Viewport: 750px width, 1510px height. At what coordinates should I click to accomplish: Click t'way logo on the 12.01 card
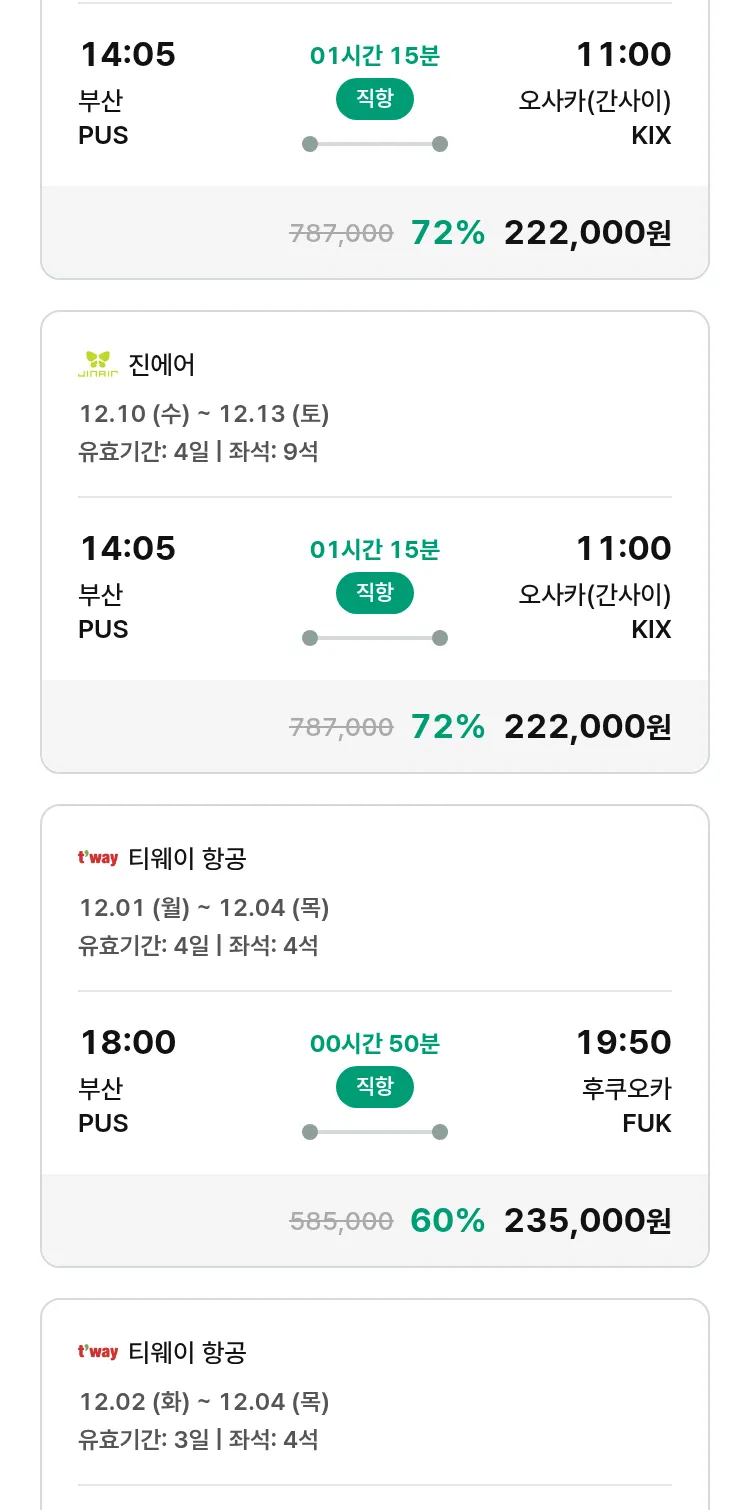click(98, 858)
